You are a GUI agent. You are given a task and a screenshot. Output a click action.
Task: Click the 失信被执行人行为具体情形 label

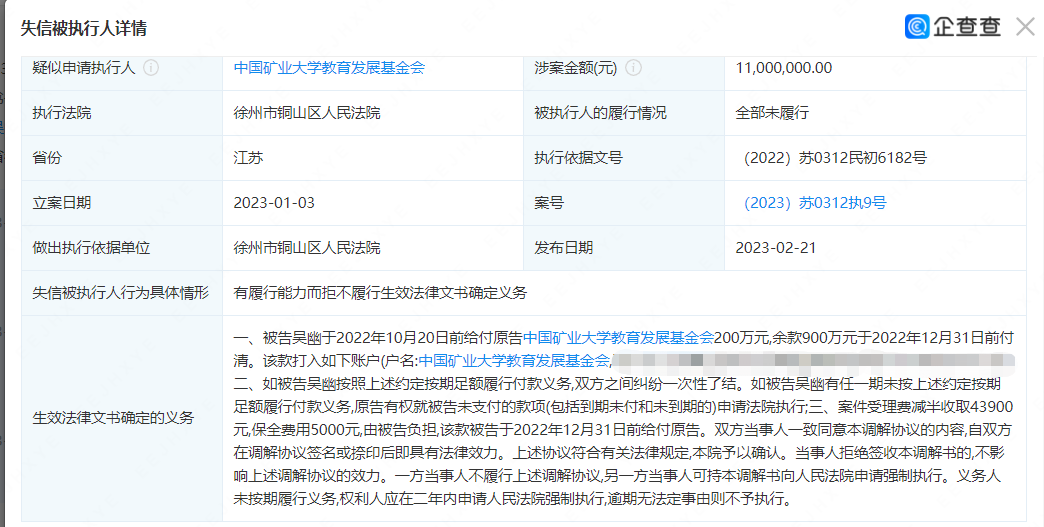click(x=121, y=293)
